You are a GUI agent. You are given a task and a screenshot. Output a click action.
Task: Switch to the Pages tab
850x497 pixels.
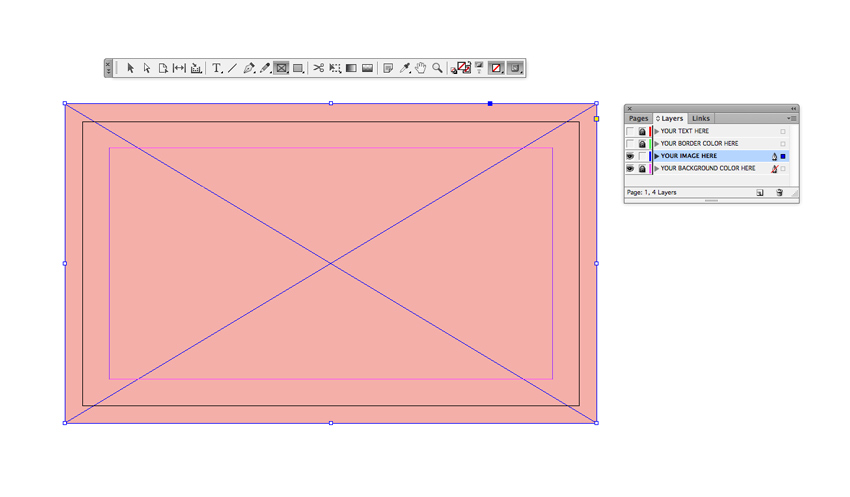coord(639,118)
